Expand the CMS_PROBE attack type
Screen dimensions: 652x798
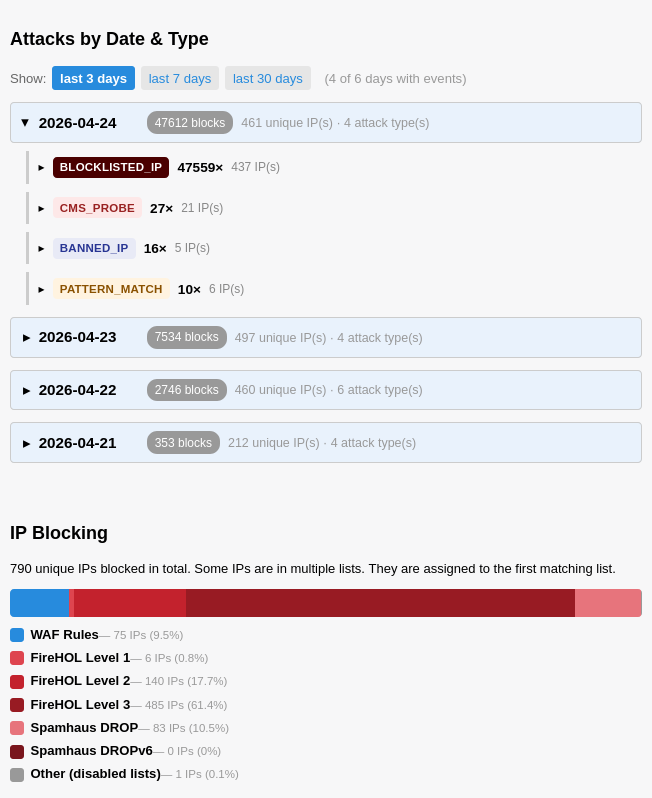click(x=42, y=208)
